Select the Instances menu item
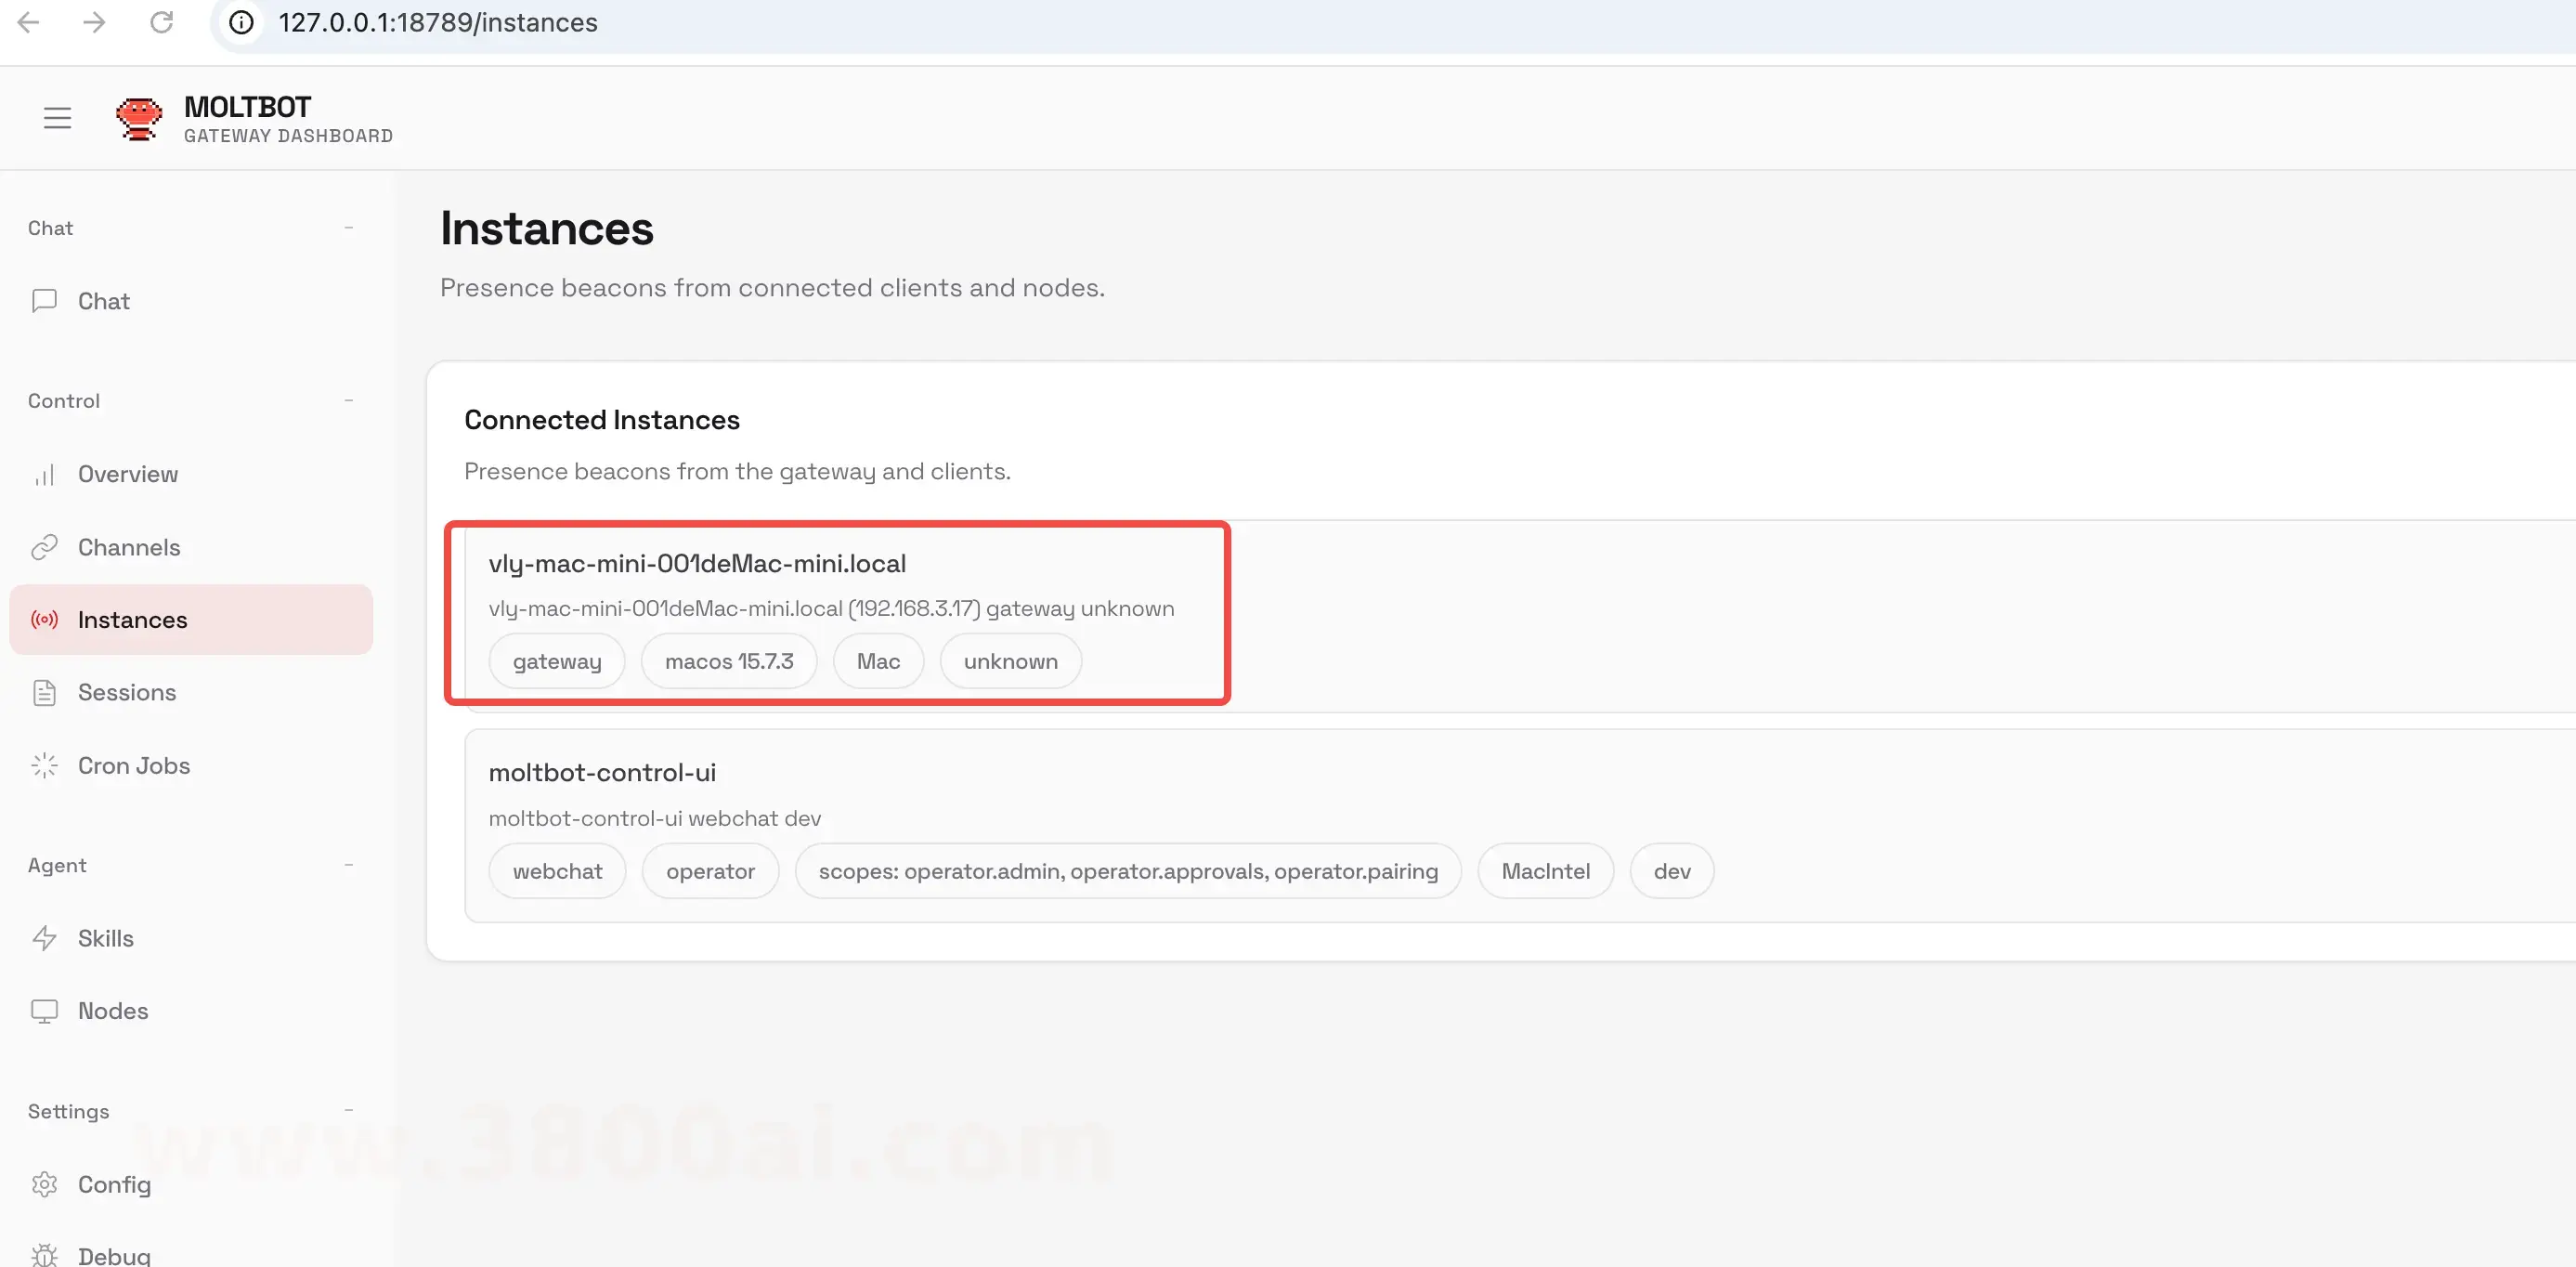This screenshot has width=2576, height=1267. (x=190, y=620)
